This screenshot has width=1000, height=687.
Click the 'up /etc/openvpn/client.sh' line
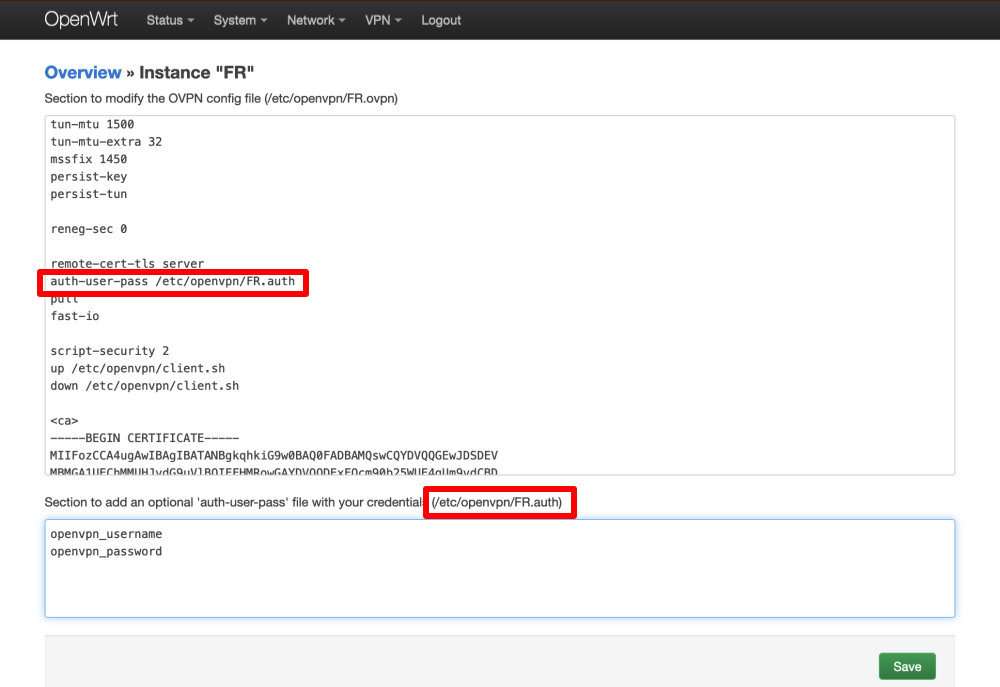pos(138,369)
